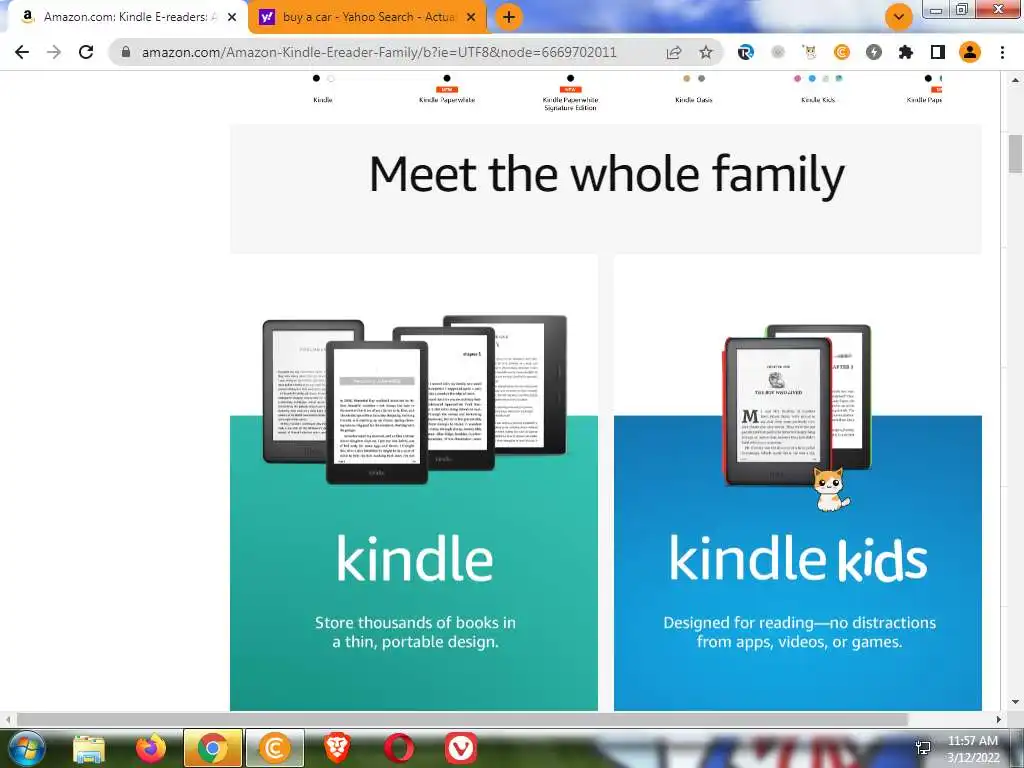The height and width of the screenshot is (768, 1024).
Task: Select graphite color dot for Kindle Oasis
Action: (701, 78)
